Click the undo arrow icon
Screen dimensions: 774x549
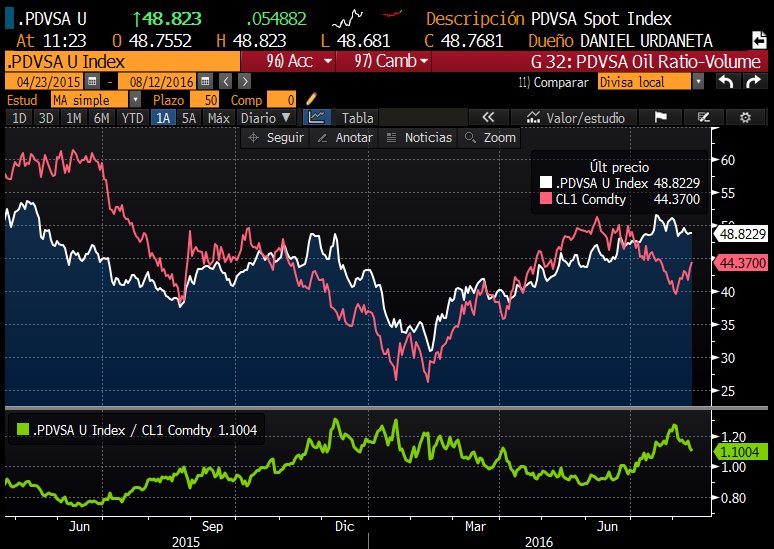click(x=726, y=81)
